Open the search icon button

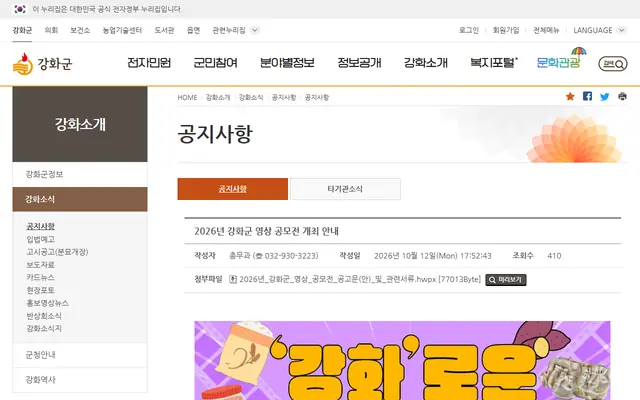[613, 64]
